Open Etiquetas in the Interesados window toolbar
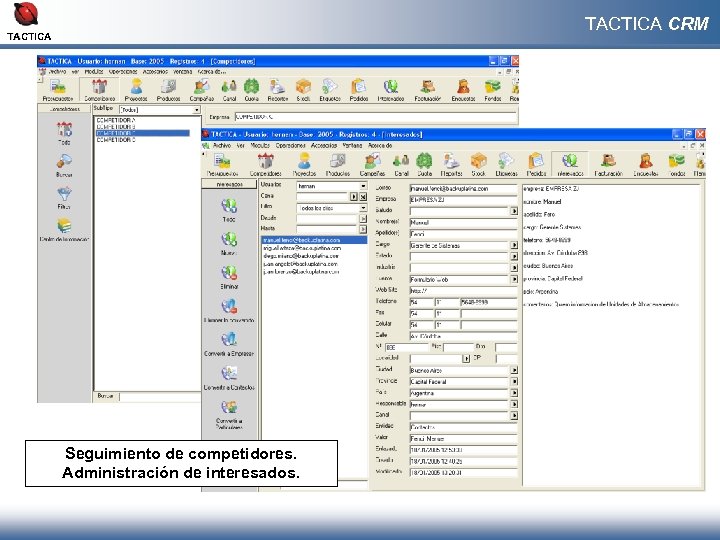Image resolution: width=720 pixels, height=540 pixels. (506, 165)
